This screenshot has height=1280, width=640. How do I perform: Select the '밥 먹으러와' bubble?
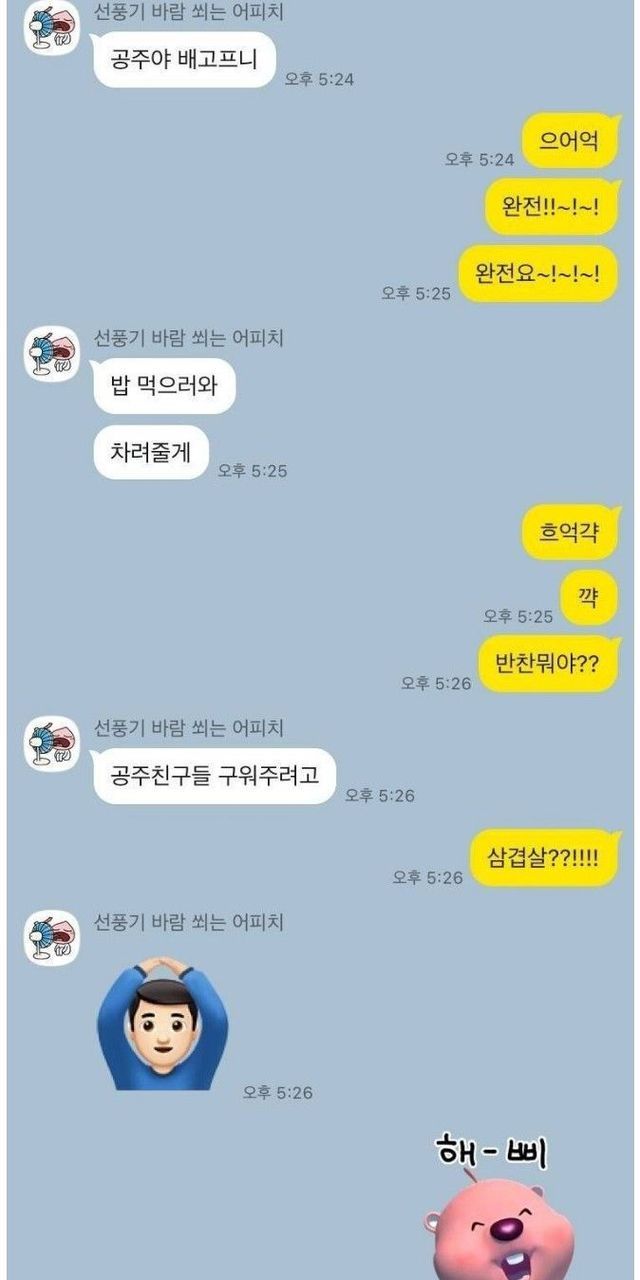click(x=164, y=385)
